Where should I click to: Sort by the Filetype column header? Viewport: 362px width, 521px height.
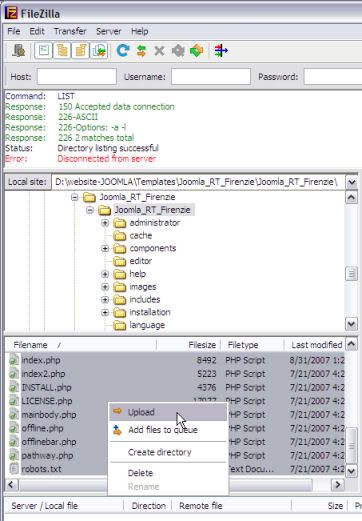pos(252,345)
